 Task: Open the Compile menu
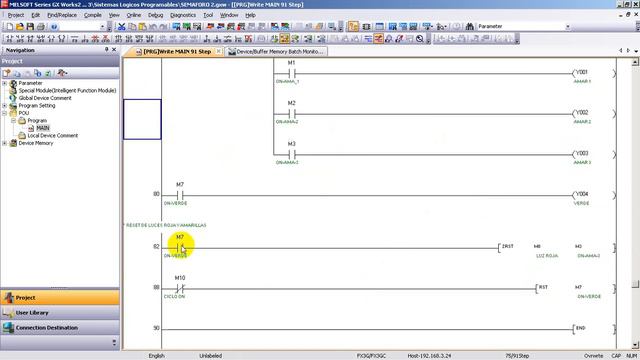(x=93, y=15)
